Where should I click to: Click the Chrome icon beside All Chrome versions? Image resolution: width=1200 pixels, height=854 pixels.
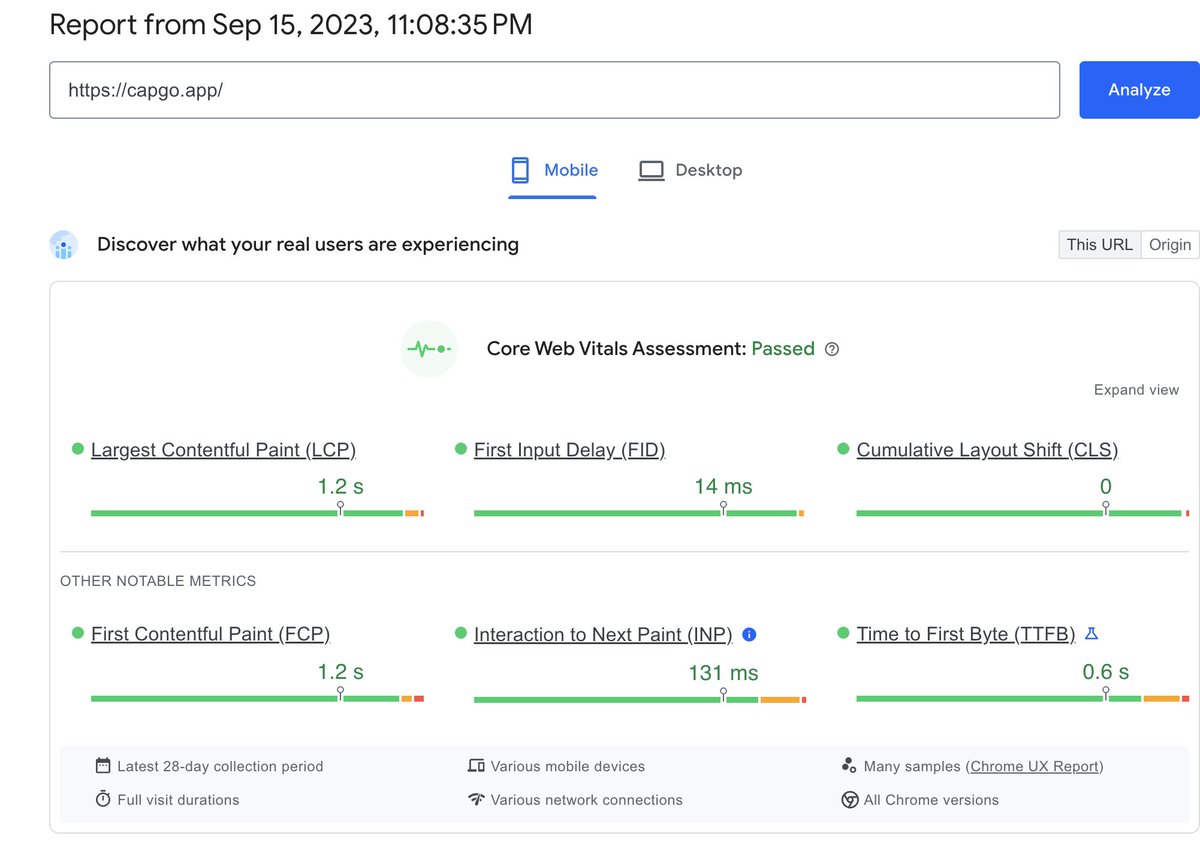pyautogui.click(x=849, y=799)
